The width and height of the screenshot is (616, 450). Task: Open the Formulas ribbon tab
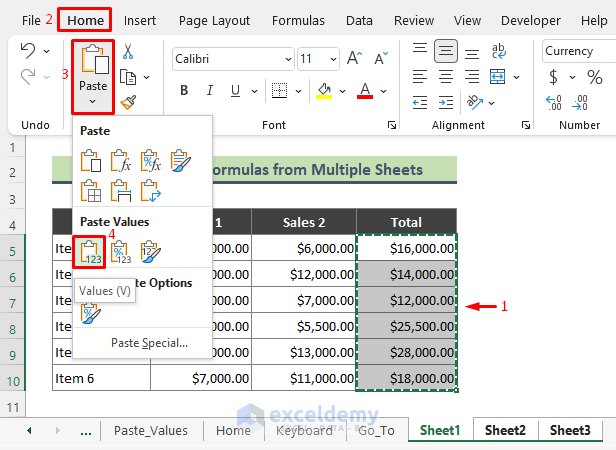click(298, 20)
